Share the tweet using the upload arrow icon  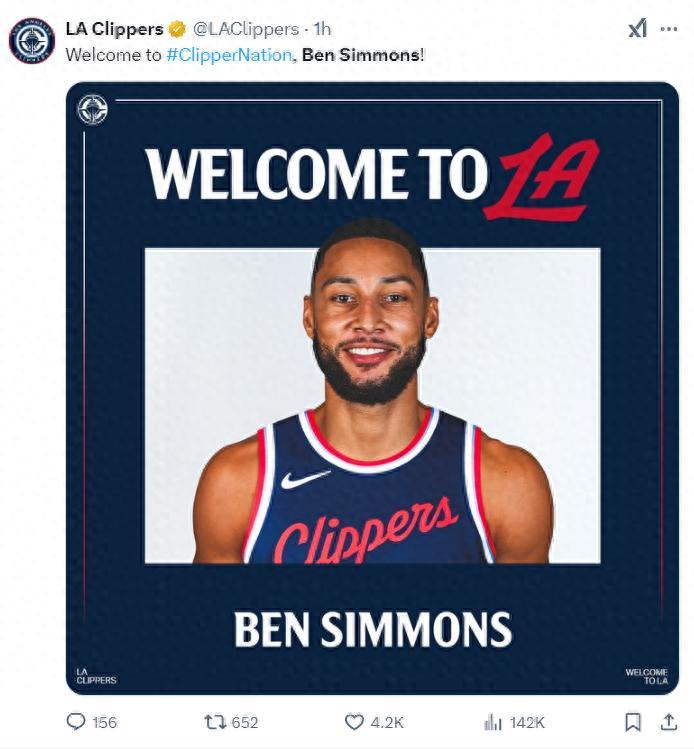[x=669, y=722]
